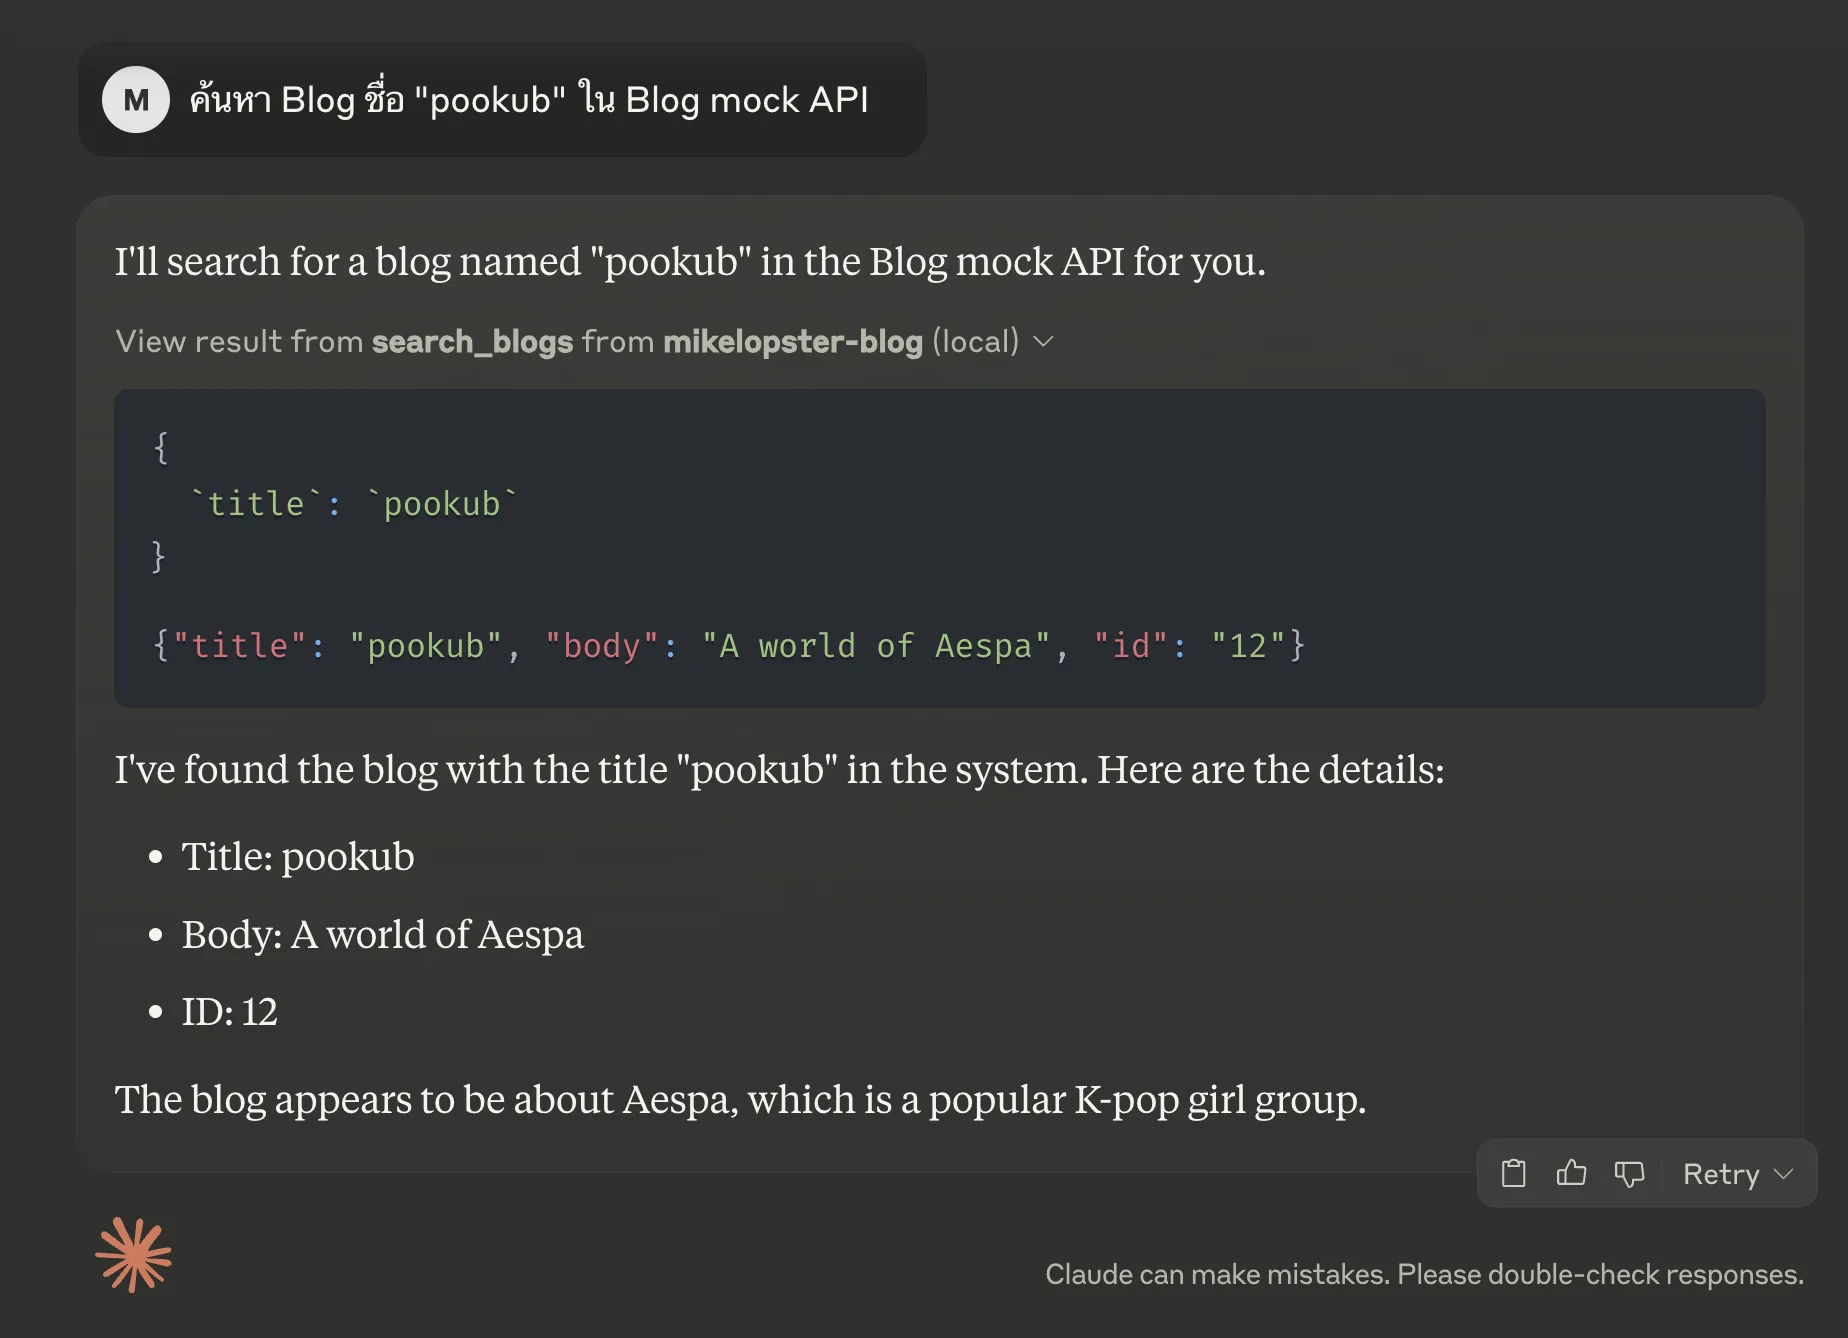The image size is (1848, 1338).
Task: Click the M user avatar
Action: [136, 99]
